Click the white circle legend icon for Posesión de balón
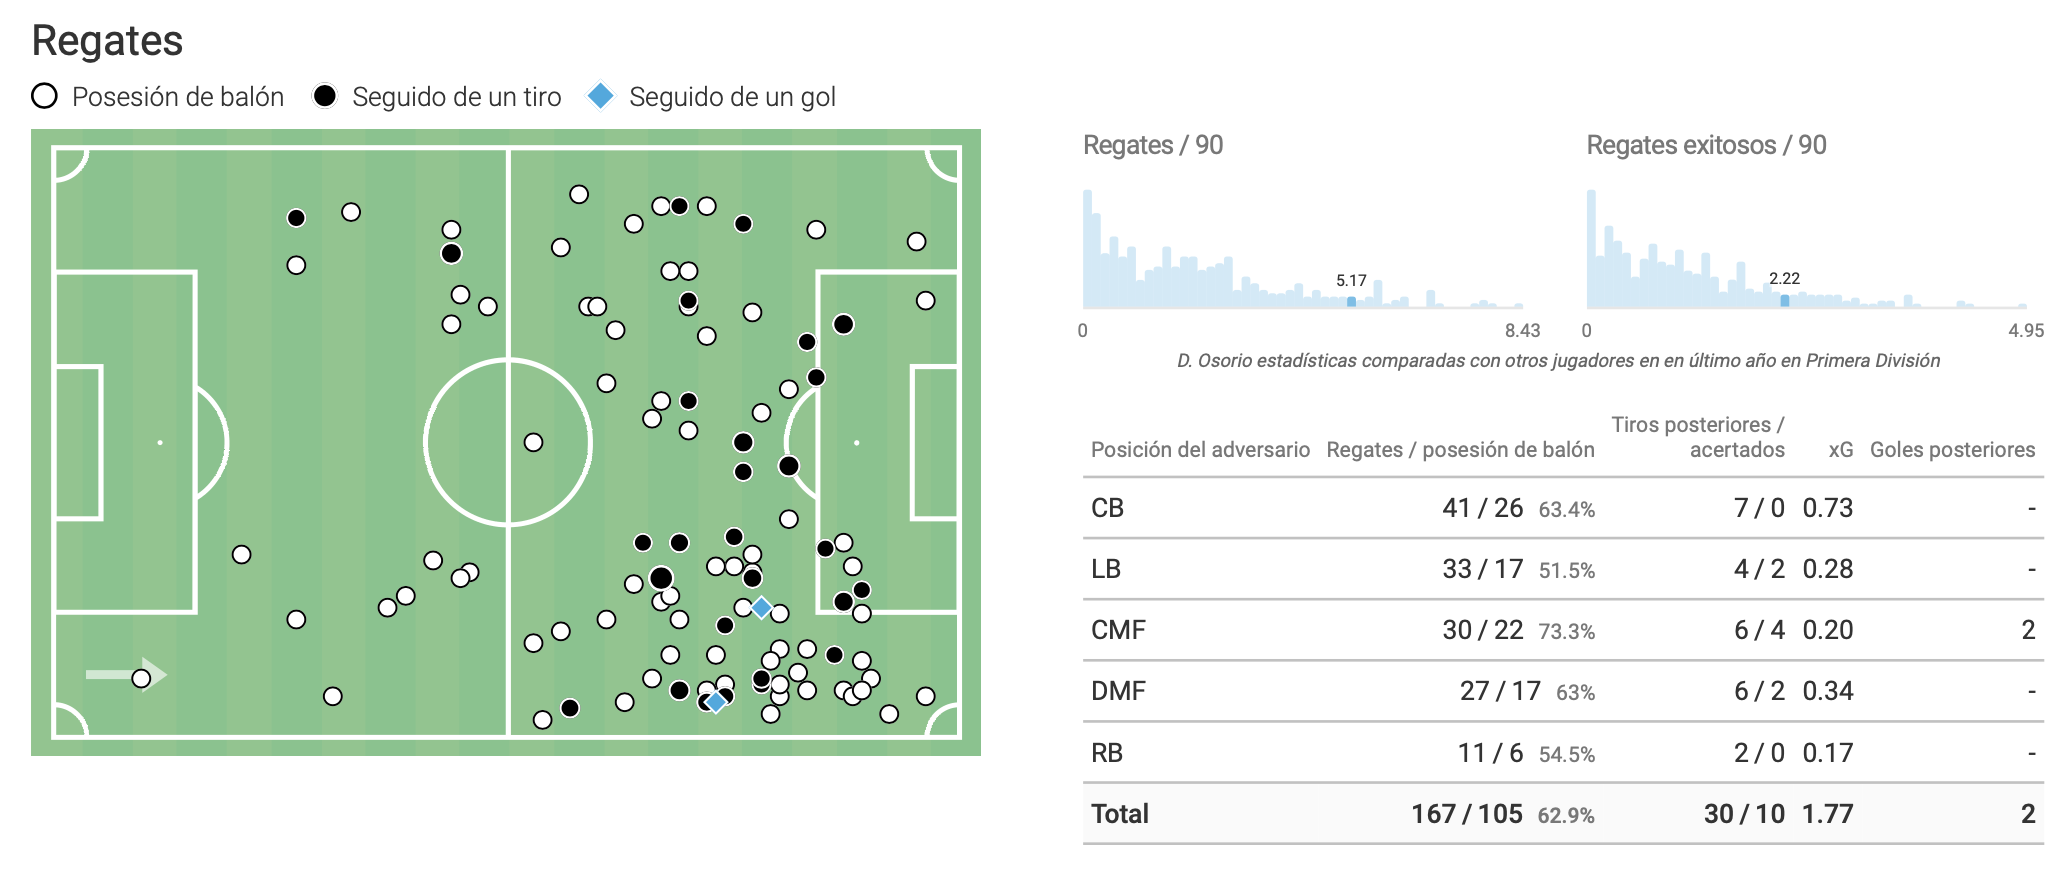2070x872 pixels. 44,96
